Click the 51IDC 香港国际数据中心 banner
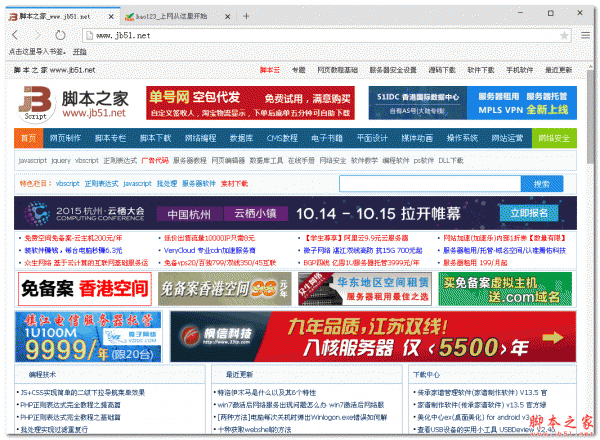This screenshot has height=440, width=600. coord(473,103)
